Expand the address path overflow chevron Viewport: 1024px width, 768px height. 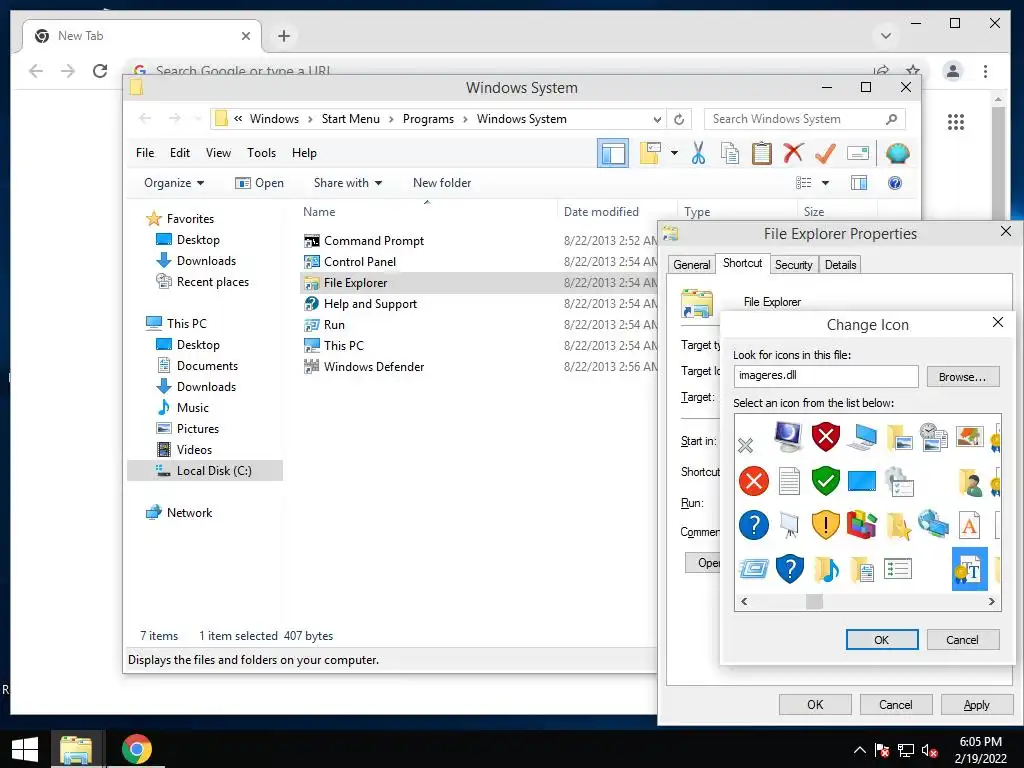pos(238,119)
